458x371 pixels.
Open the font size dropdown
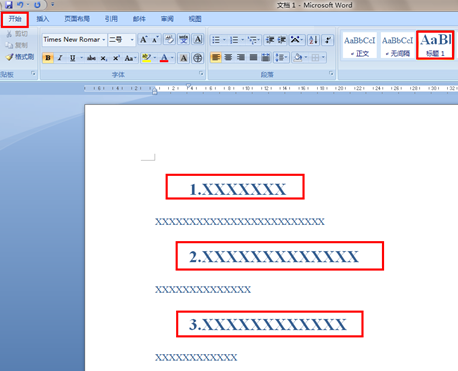[x=132, y=40]
